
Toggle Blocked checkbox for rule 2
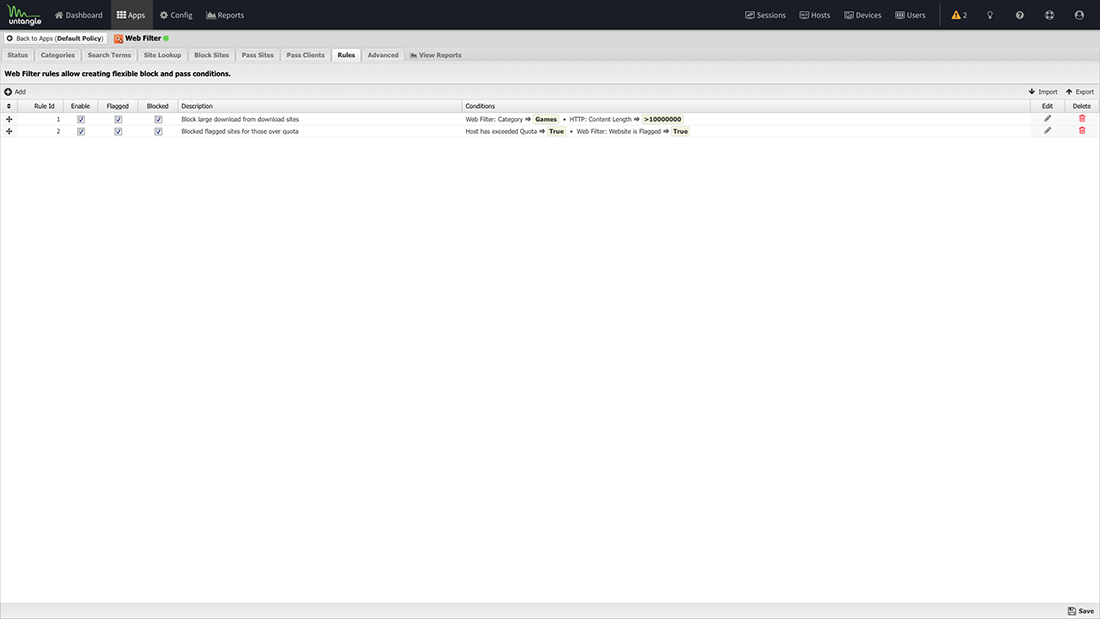[158, 131]
